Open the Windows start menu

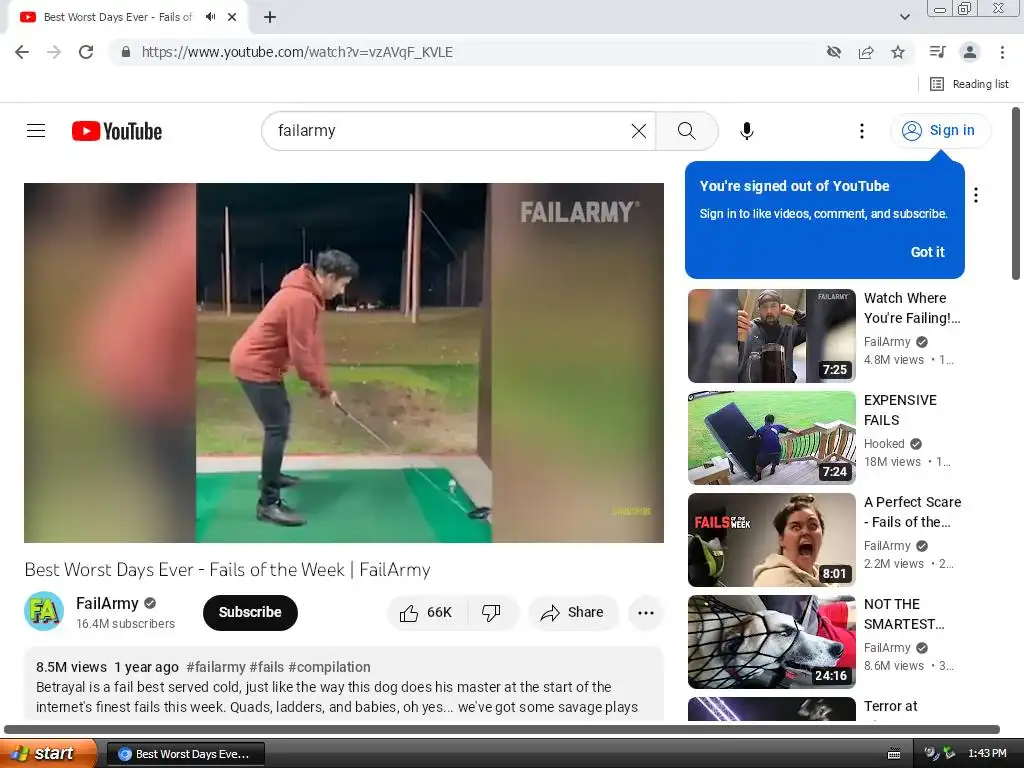pyautogui.click(x=48, y=754)
